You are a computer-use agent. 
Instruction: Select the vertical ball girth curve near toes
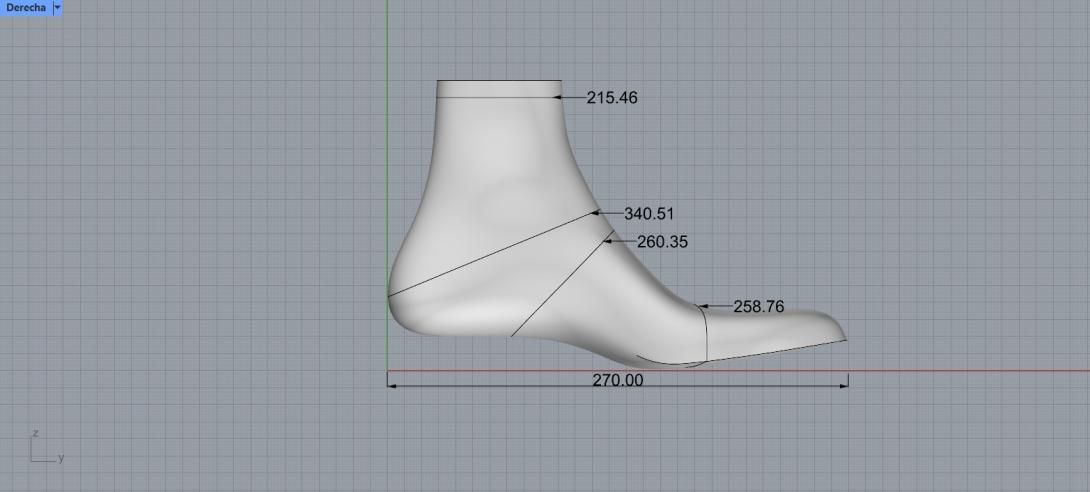pos(707,335)
